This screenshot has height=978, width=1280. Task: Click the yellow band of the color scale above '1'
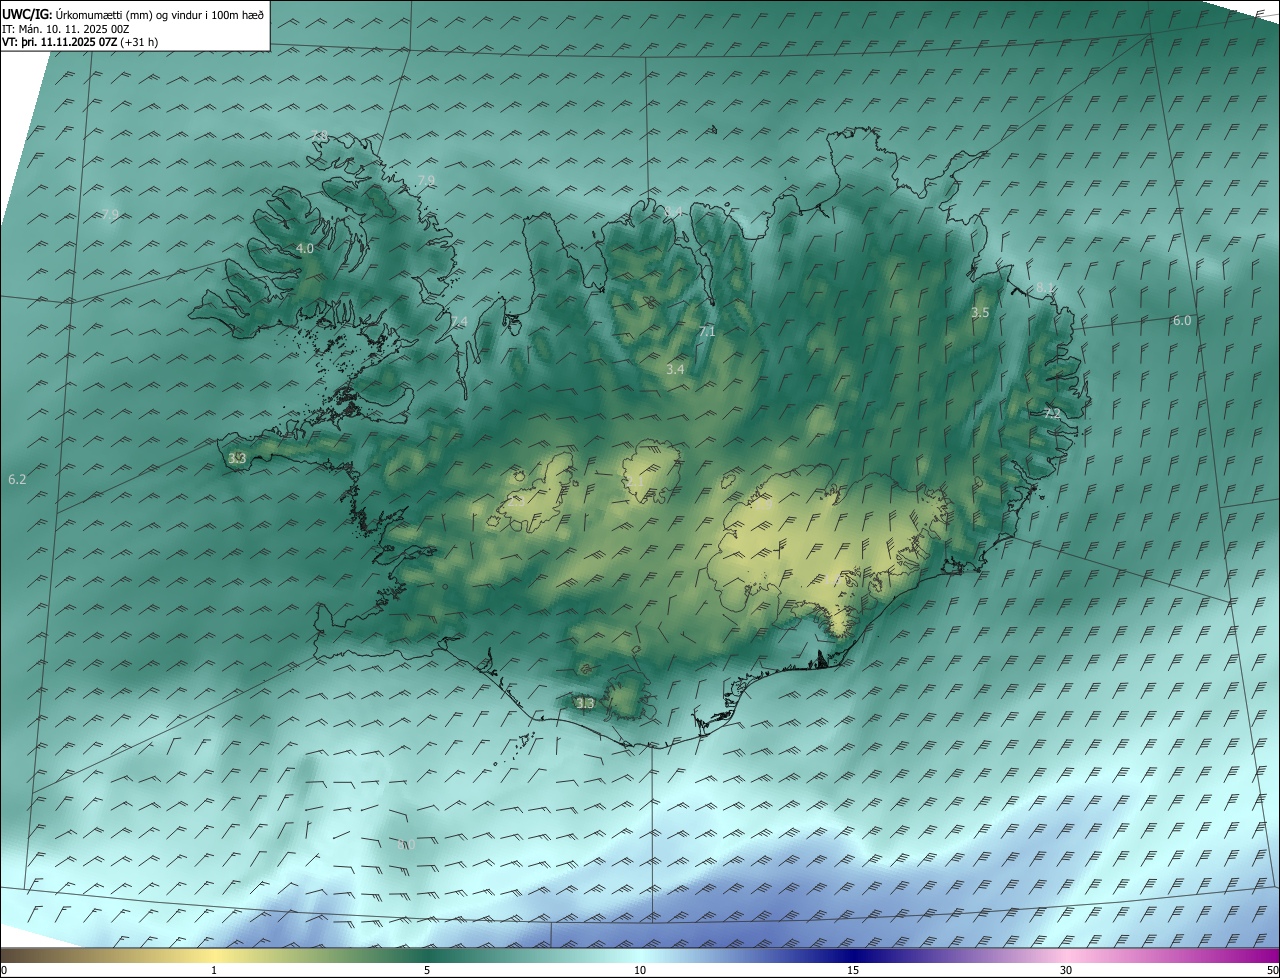214,955
